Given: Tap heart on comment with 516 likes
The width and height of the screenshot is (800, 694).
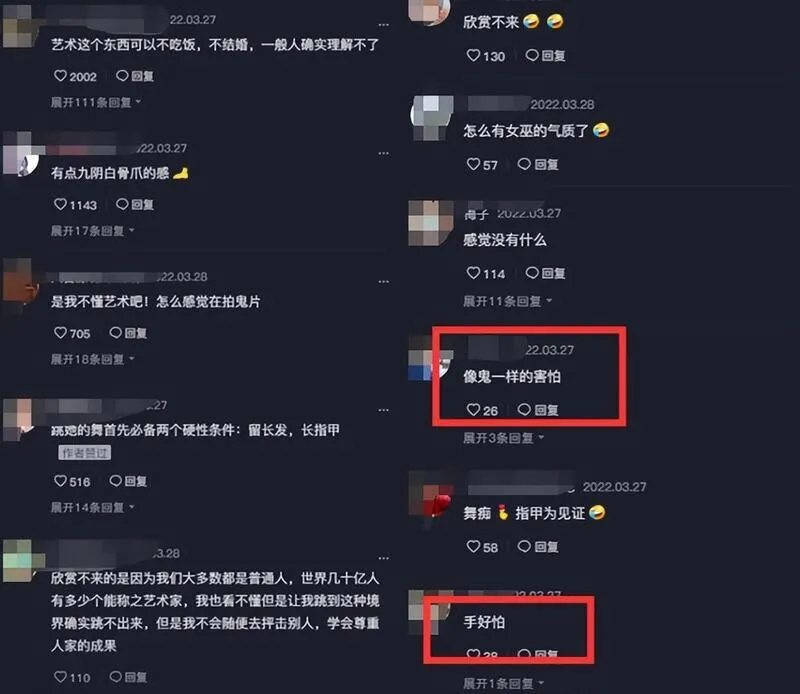Looking at the screenshot, I should [x=60, y=481].
